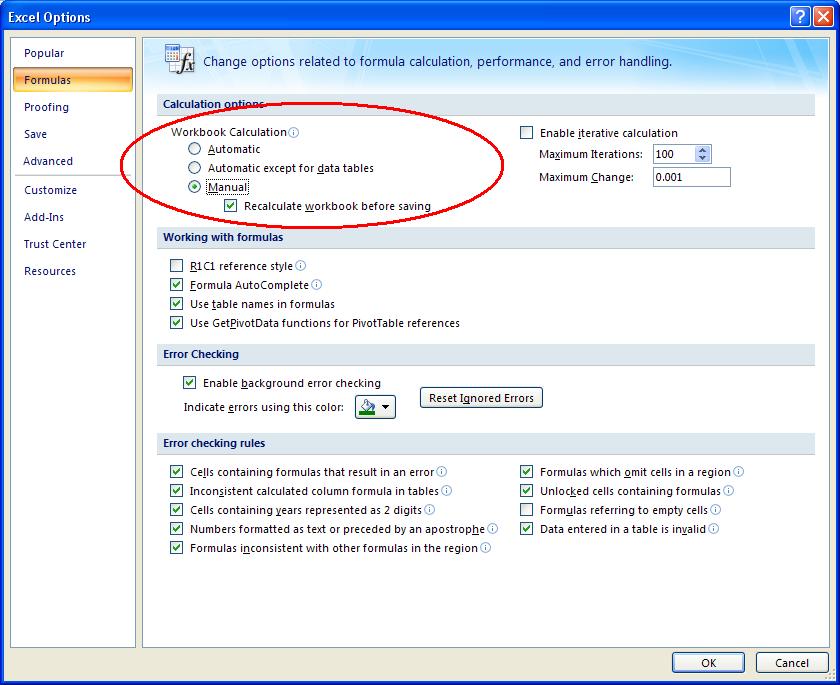The width and height of the screenshot is (840, 685).
Task: Toggle Use GetPivotData functions checkbox
Action: coord(176,322)
